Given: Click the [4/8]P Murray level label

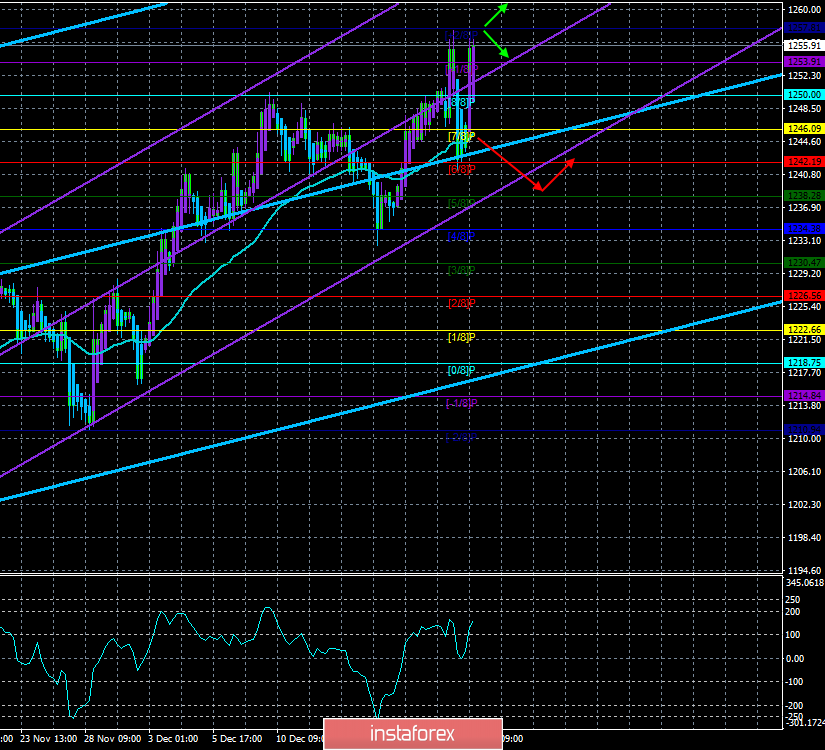Looking at the screenshot, I should point(461,236).
